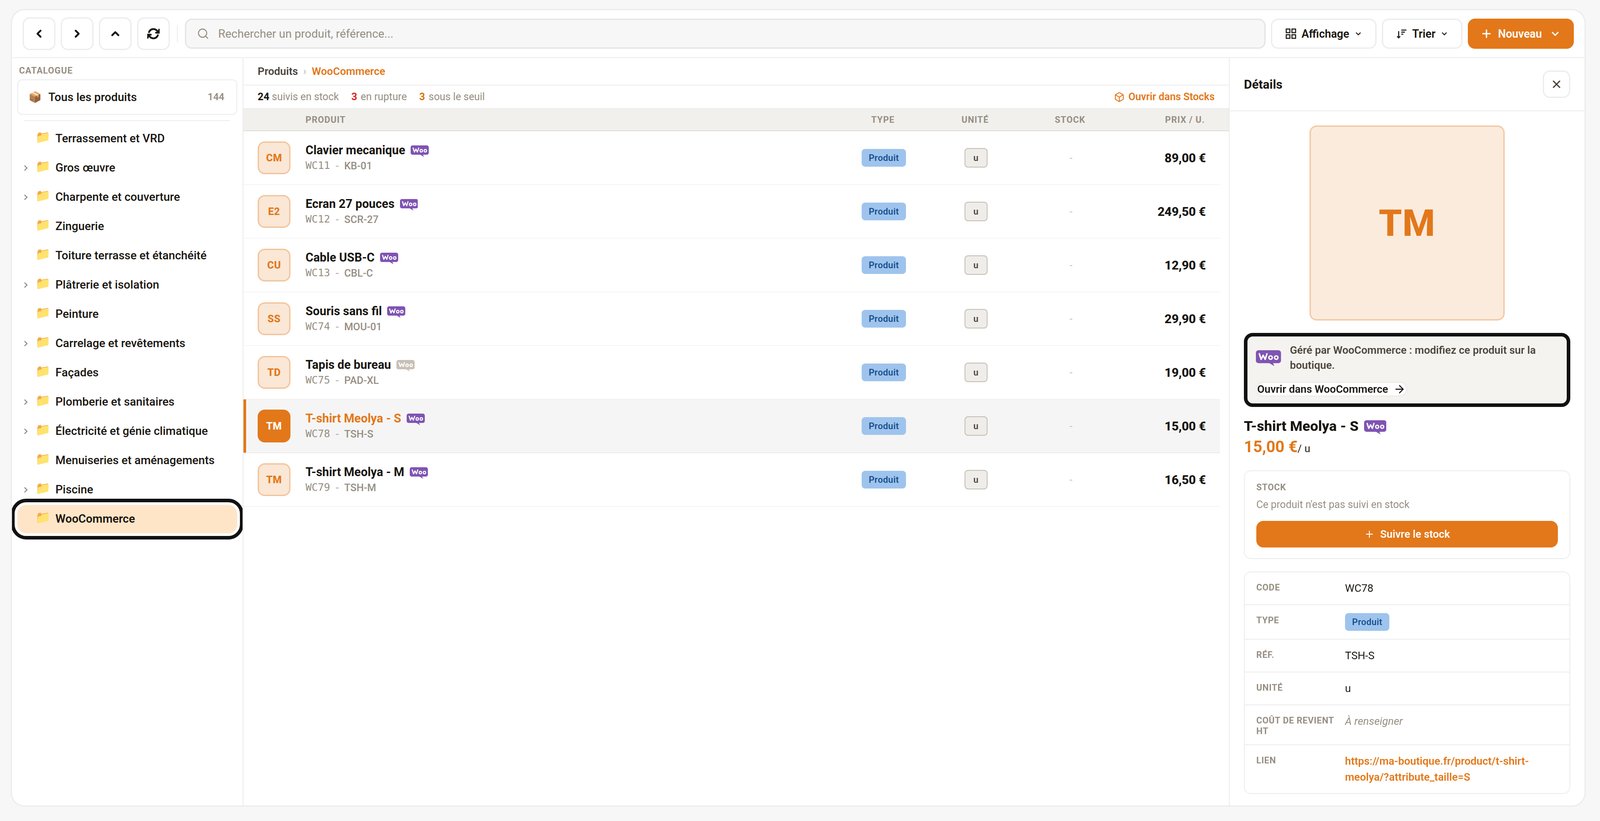Viewport: 1600px width, 821px height.
Task: Click the Woo logo in the WooCommerce notice
Action: click(x=1268, y=357)
